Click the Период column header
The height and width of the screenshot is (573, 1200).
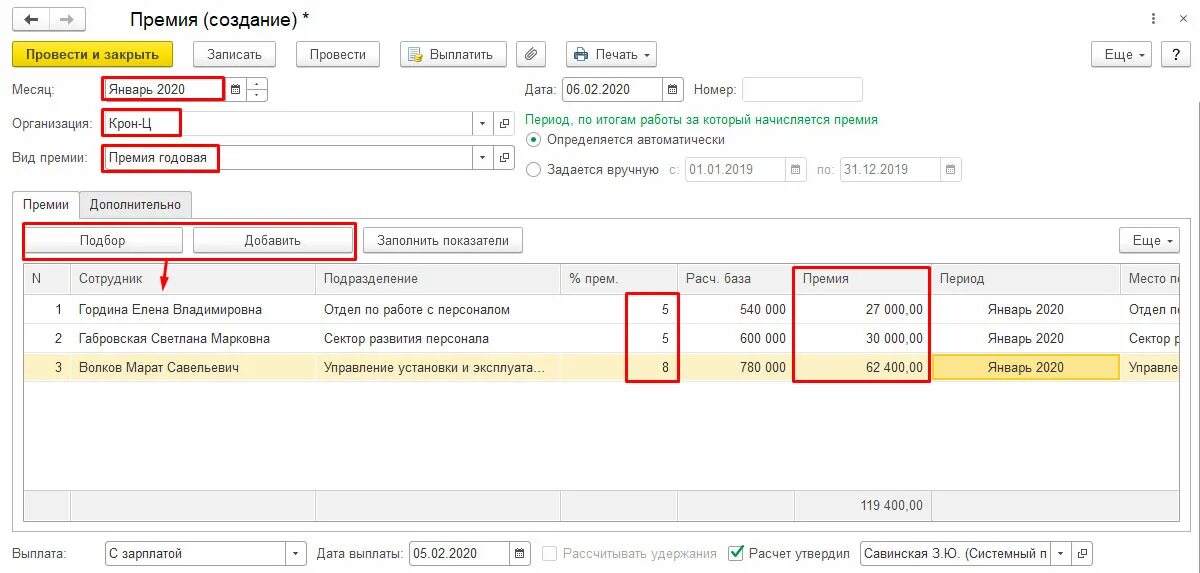[x=1025, y=279]
